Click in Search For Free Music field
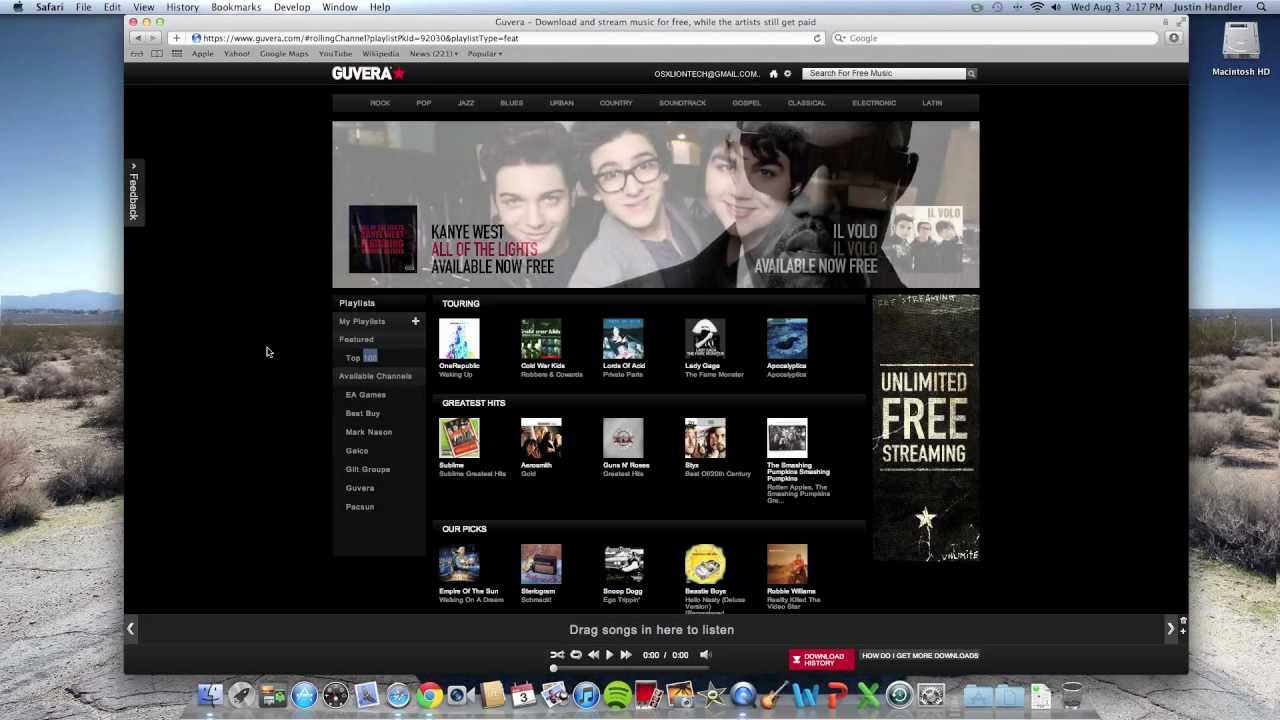This screenshot has width=1280, height=720. pyautogui.click(x=884, y=73)
